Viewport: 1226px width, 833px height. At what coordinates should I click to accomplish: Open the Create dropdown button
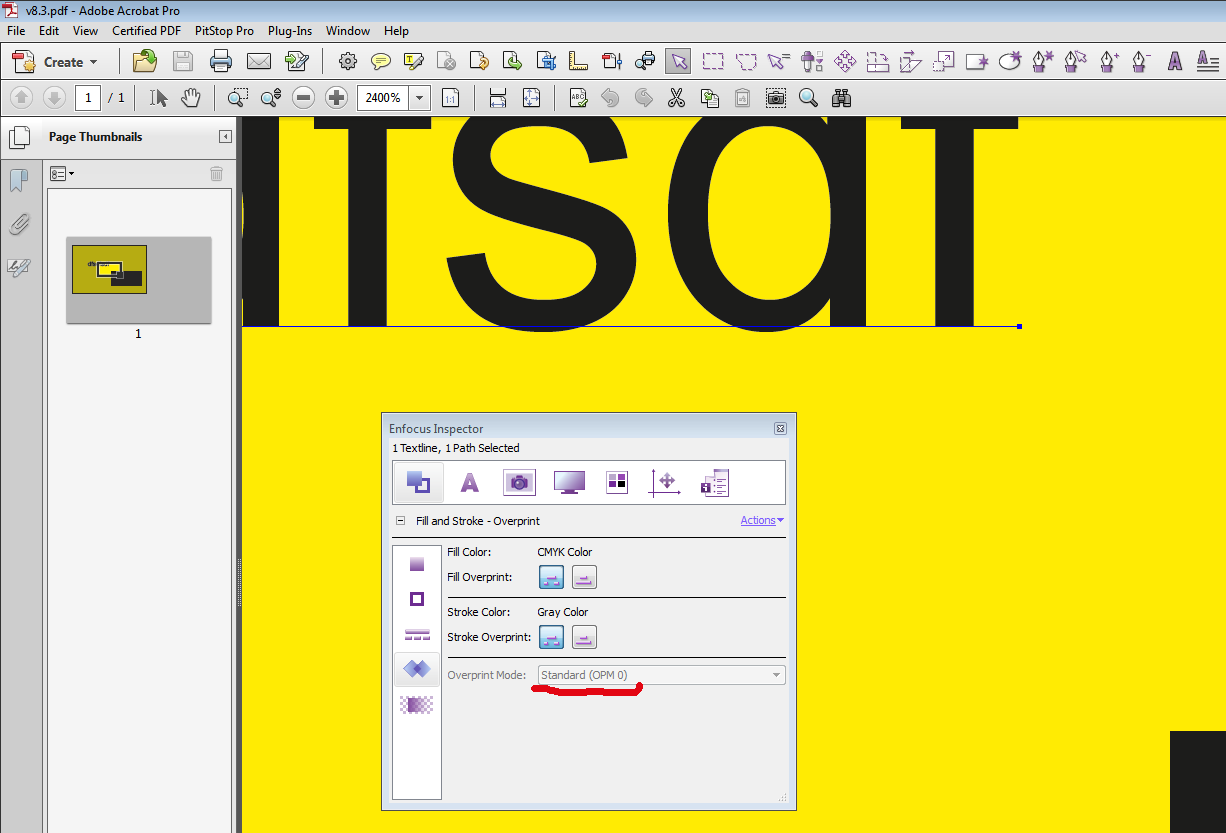[x=56, y=62]
